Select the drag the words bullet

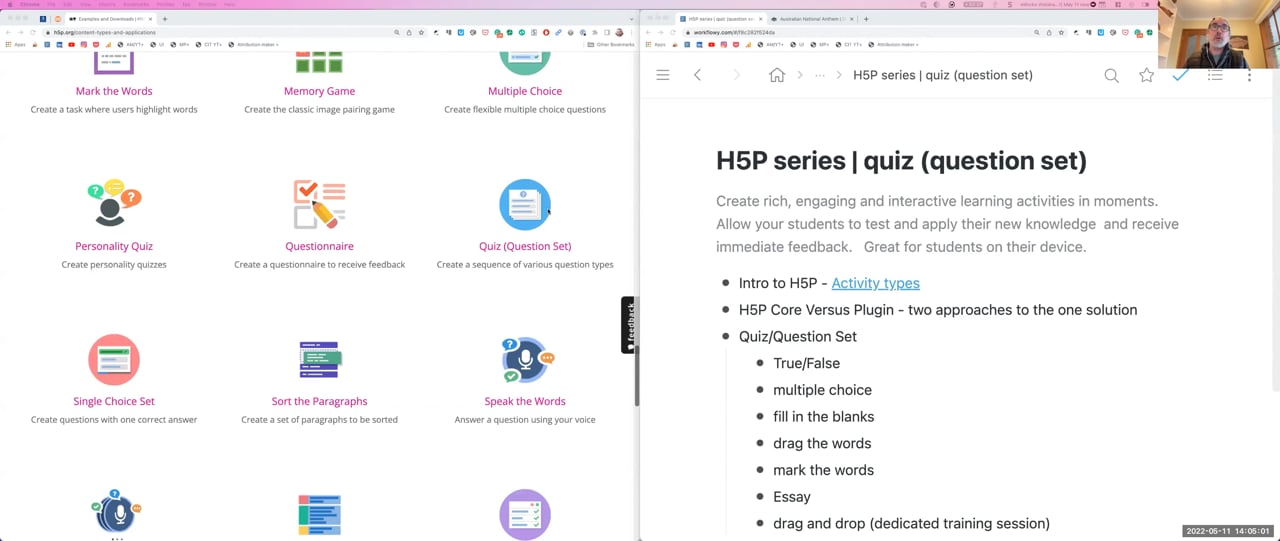tap(822, 443)
